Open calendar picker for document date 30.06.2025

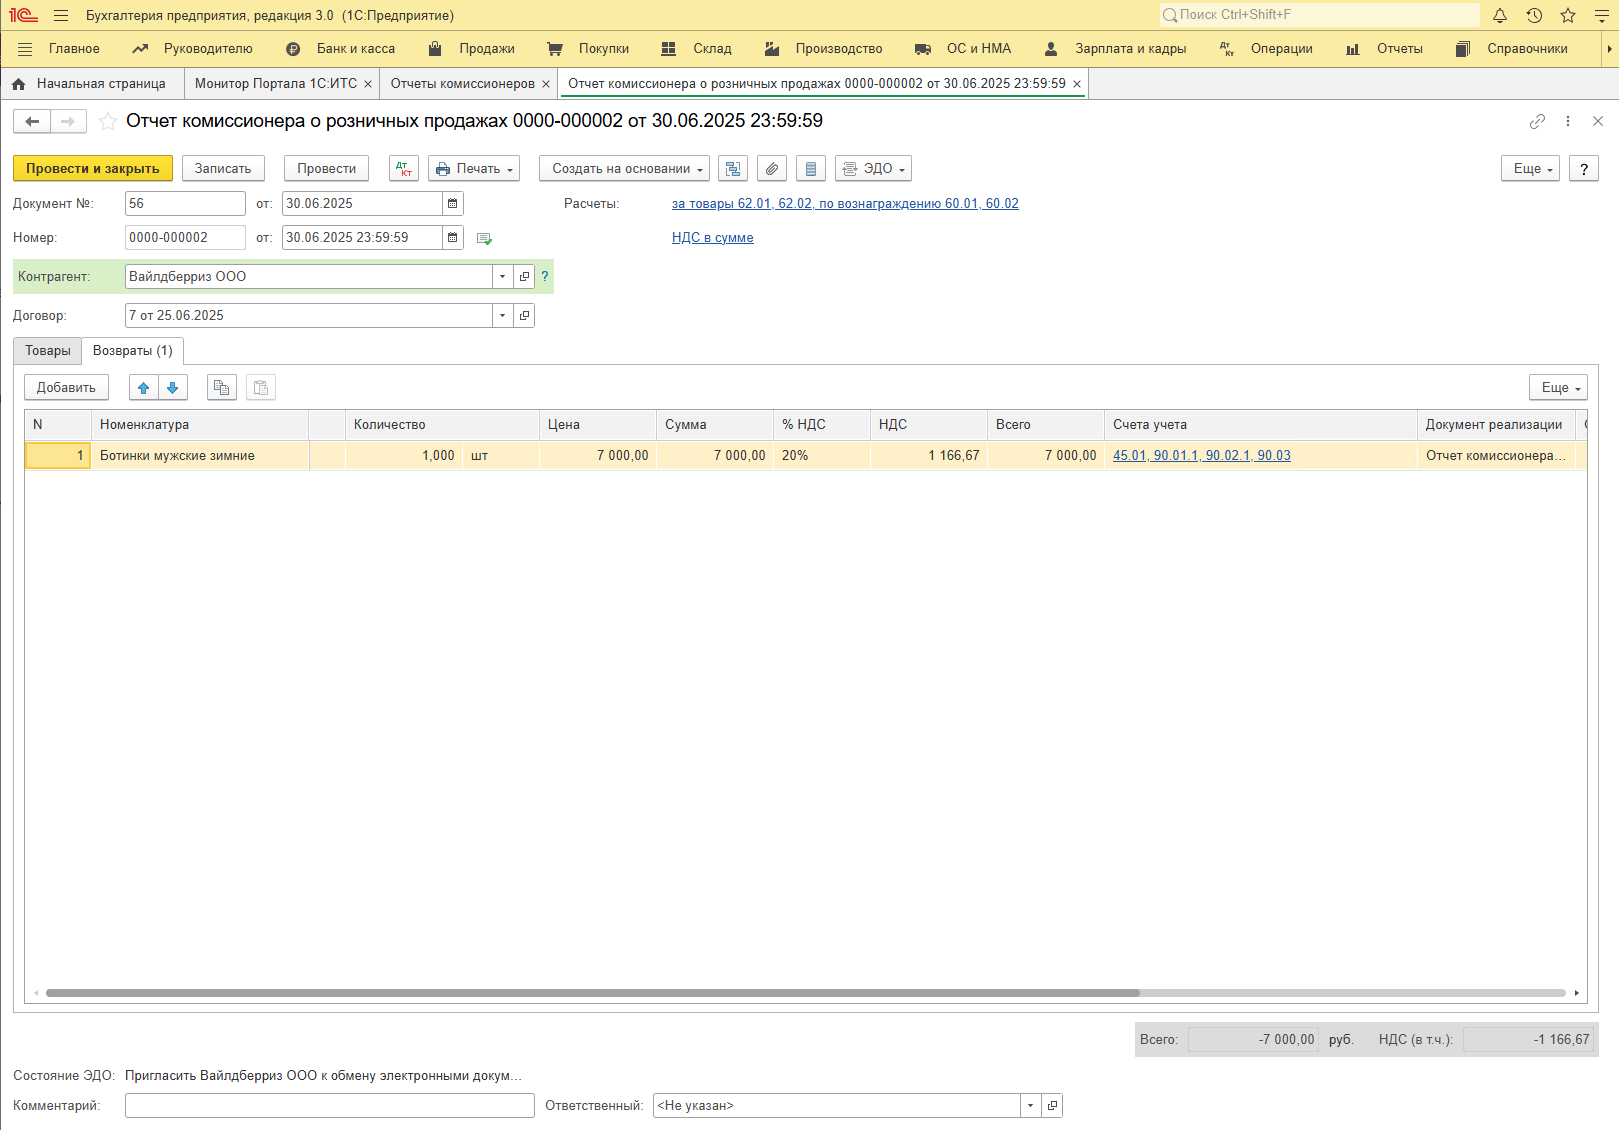pos(453,204)
